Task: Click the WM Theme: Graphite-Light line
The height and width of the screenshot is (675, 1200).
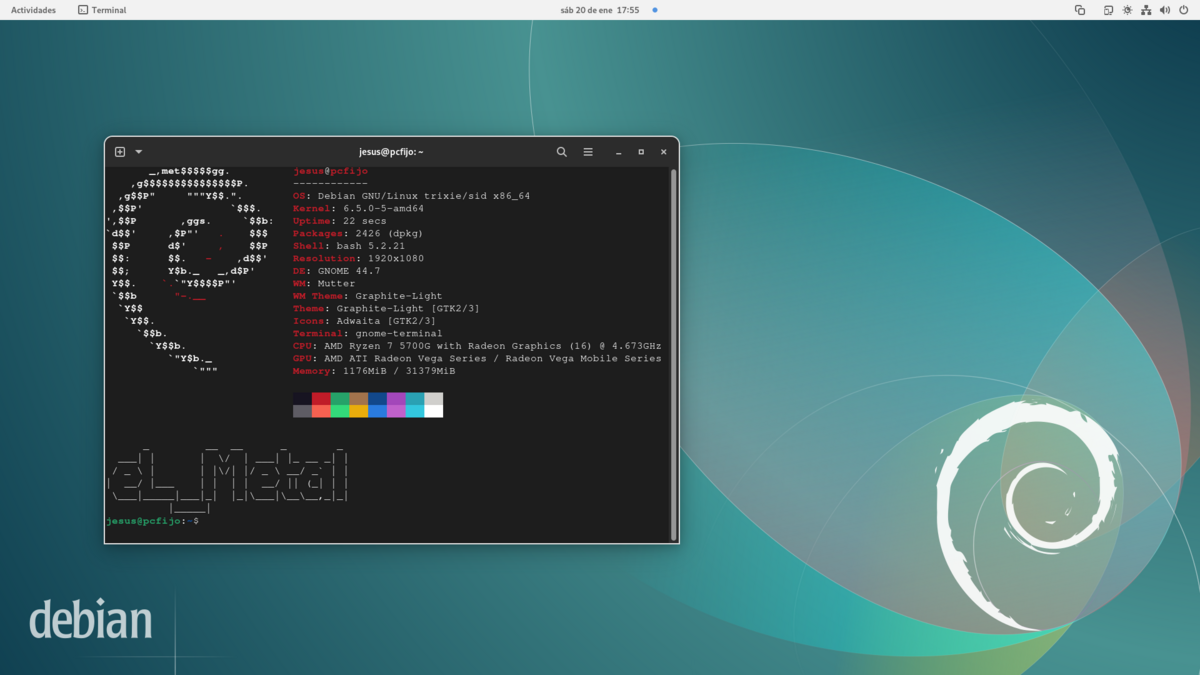Action: (367, 296)
